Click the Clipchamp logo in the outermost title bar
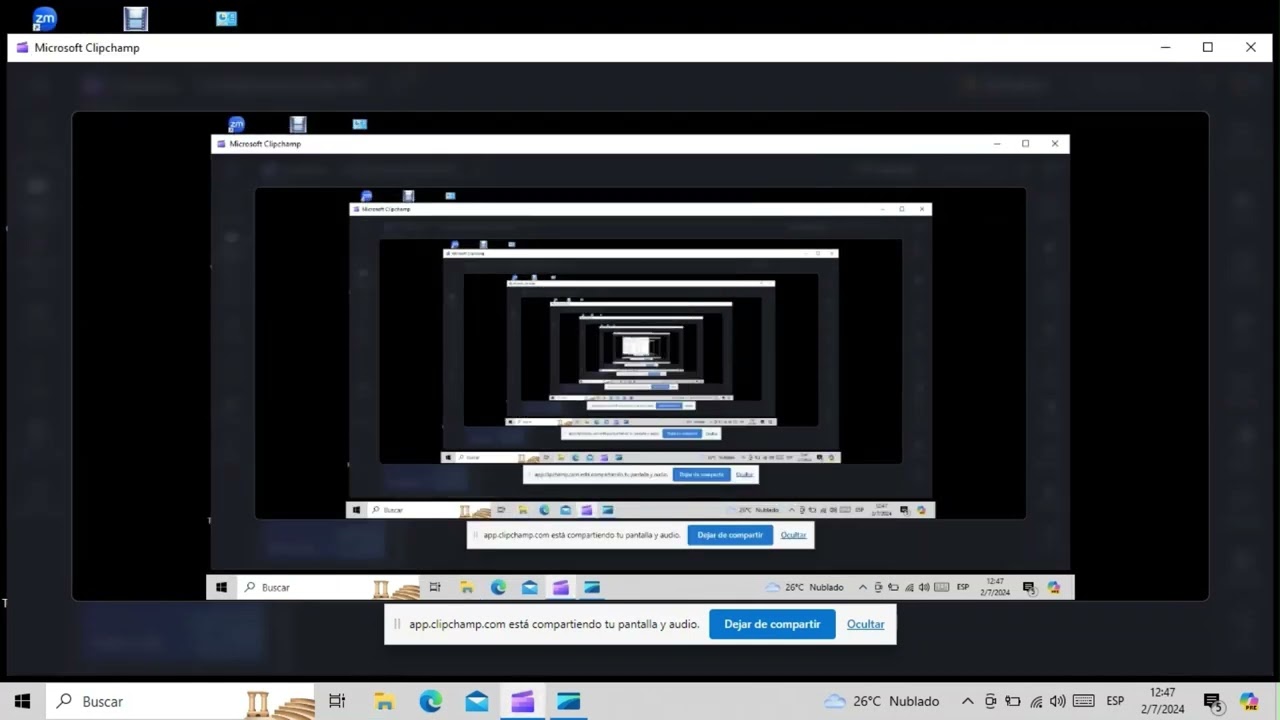 click(x=22, y=48)
